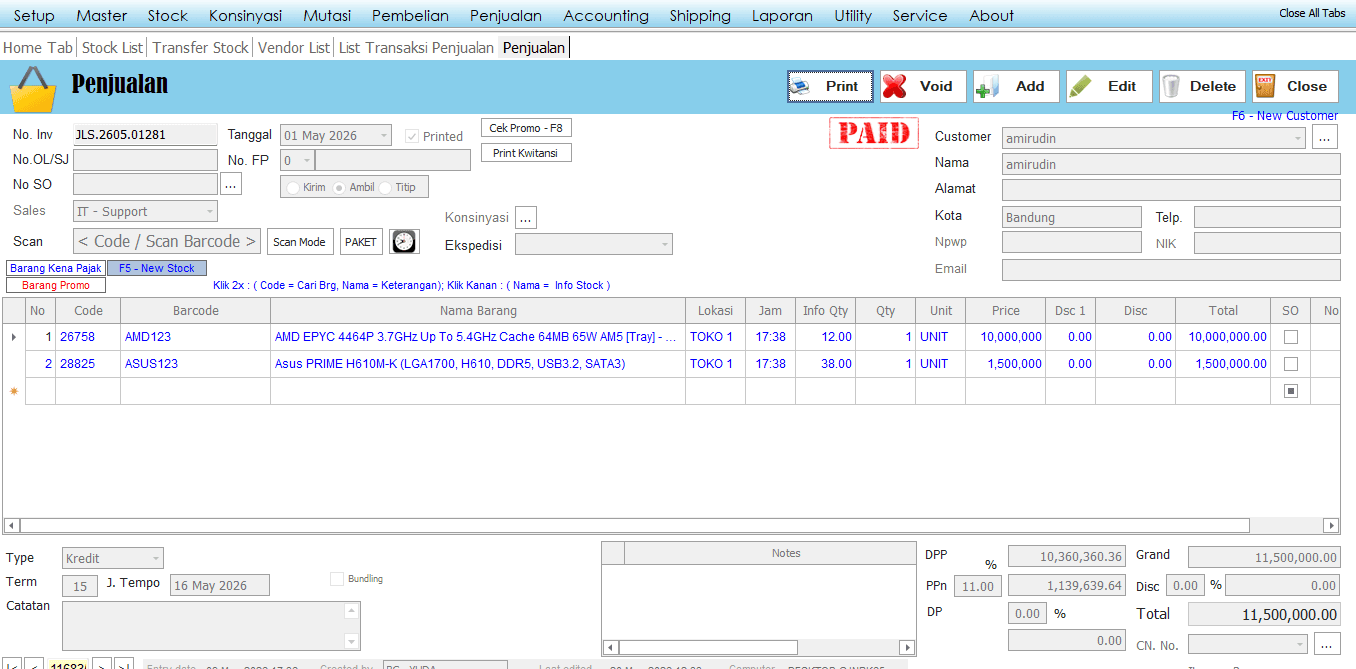Click F6 - New Customer link
The image size is (1356, 669).
(1284, 116)
